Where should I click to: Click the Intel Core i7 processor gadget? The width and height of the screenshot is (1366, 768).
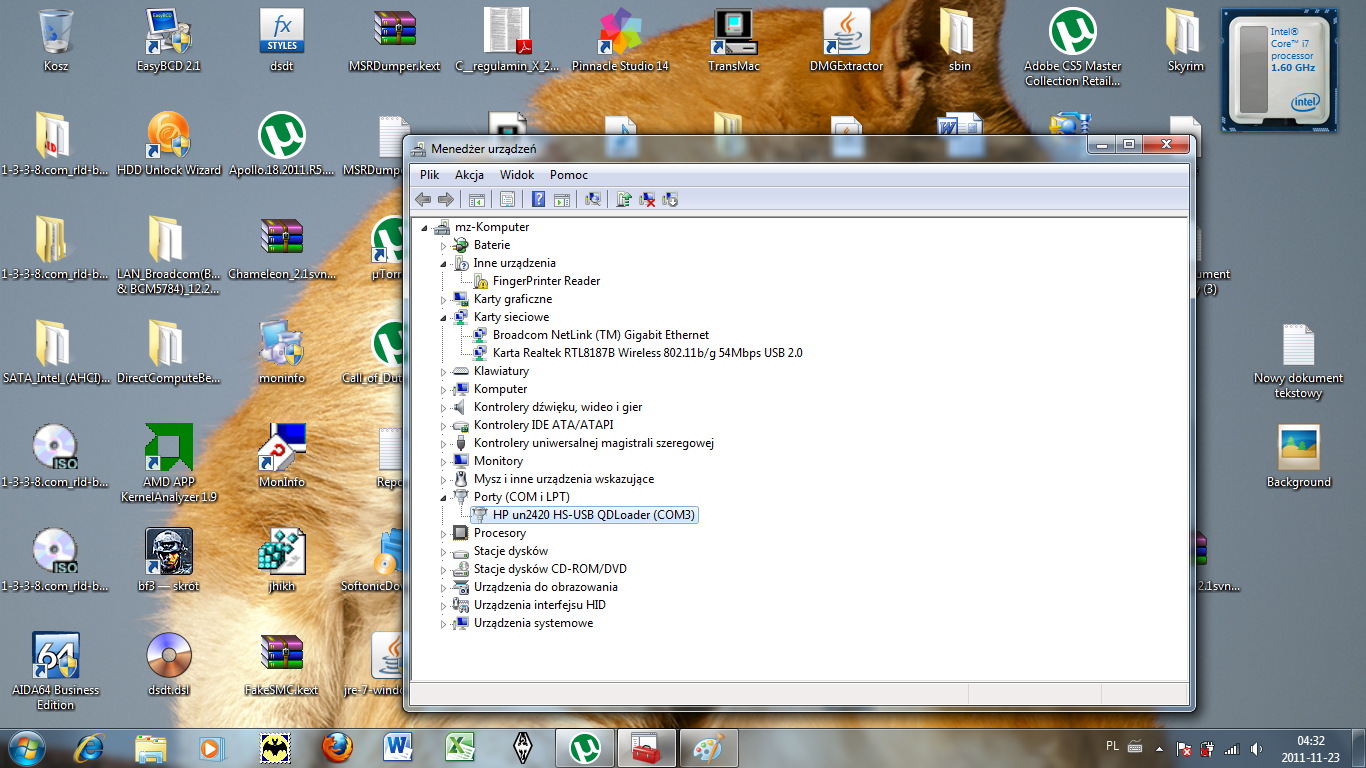click(x=1281, y=71)
